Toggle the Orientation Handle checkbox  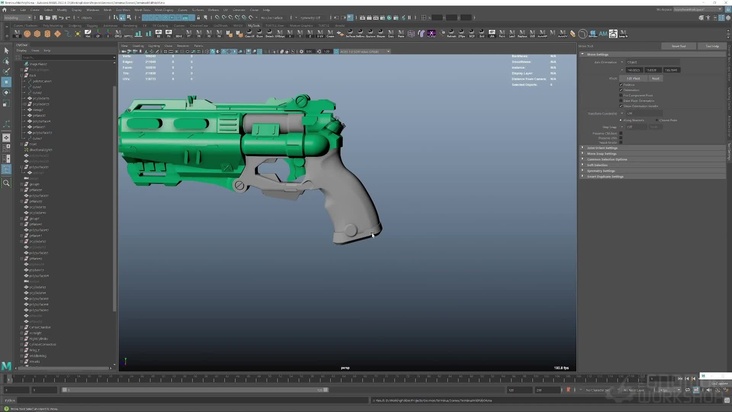pyautogui.click(x=621, y=106)
